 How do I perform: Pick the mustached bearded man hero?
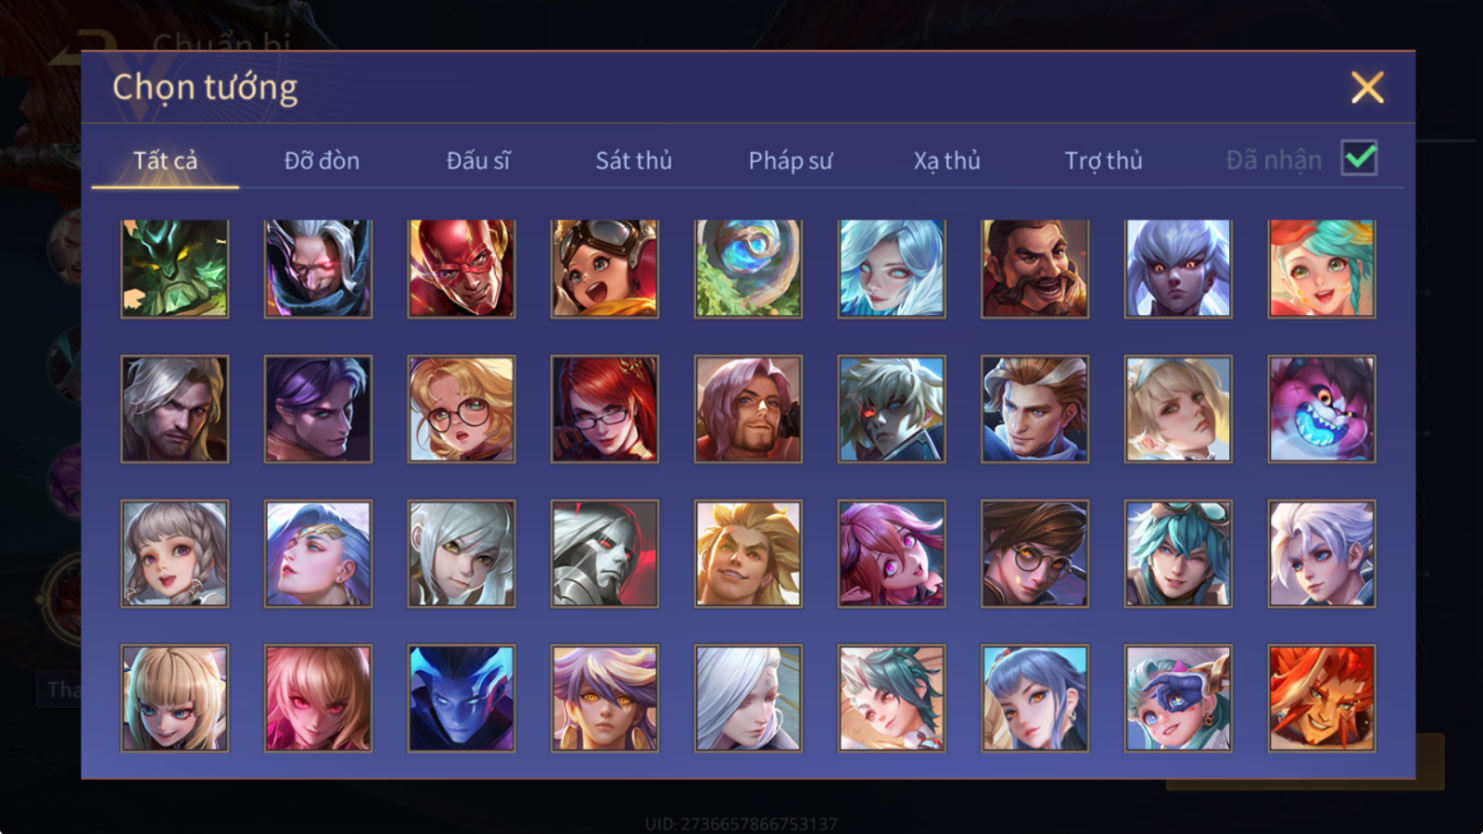coord(1035,269)
